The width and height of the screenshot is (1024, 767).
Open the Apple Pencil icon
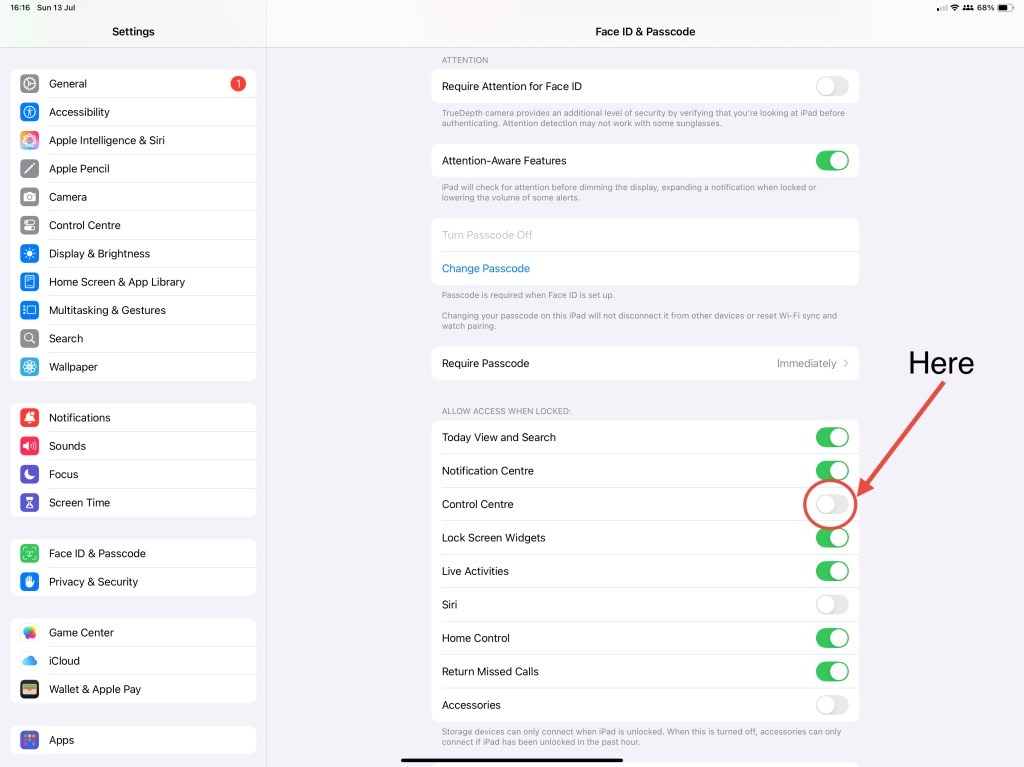click(30, 169)
